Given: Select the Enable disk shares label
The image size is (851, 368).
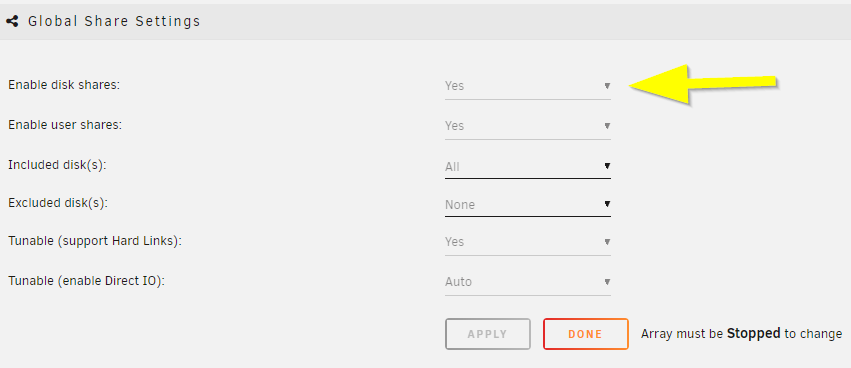Looking at the screenshot, I should 63,85.
